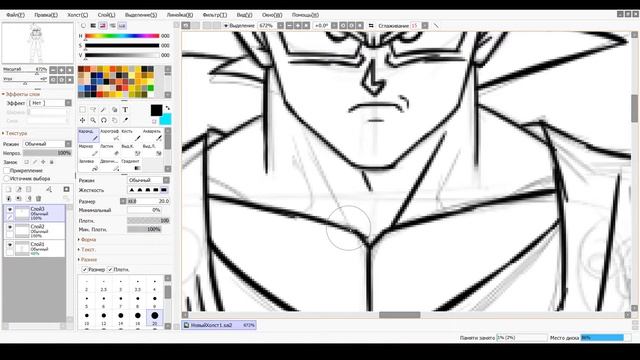This screenshot has height=360, width=640.
Task: Choose the softest hardness (Жесткость) shape
Action: (x=132, y=190)
